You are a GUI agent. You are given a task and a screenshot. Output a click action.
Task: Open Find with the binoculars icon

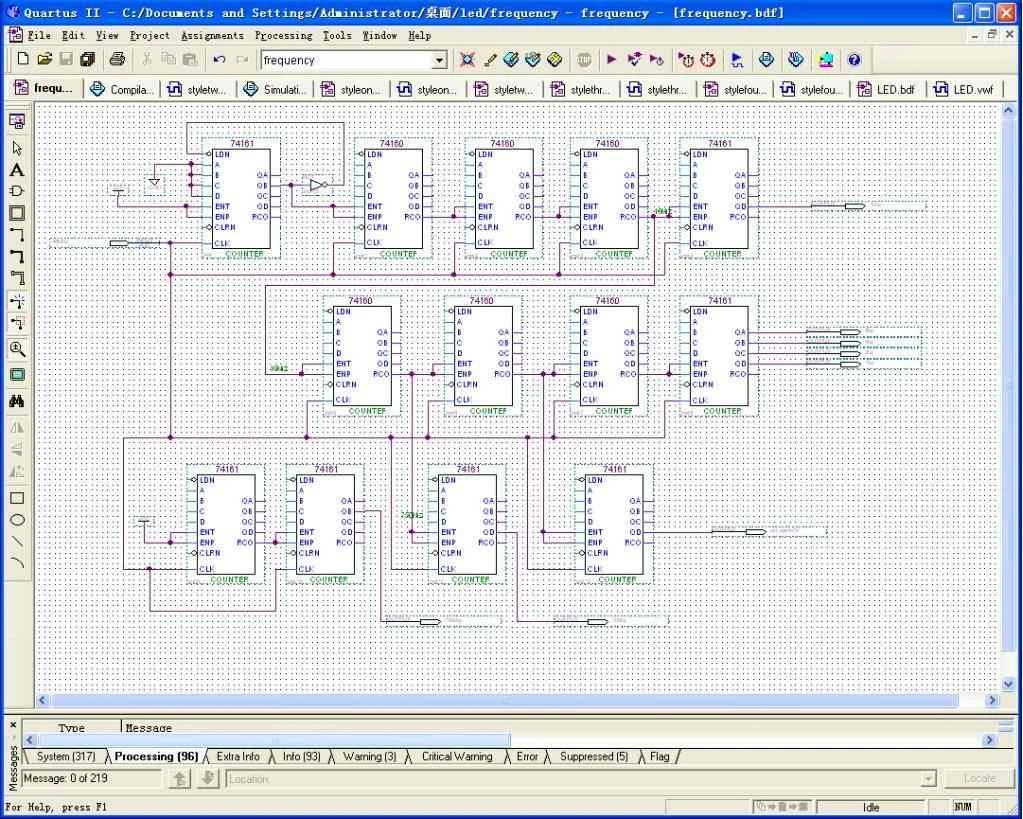point(18,401)
